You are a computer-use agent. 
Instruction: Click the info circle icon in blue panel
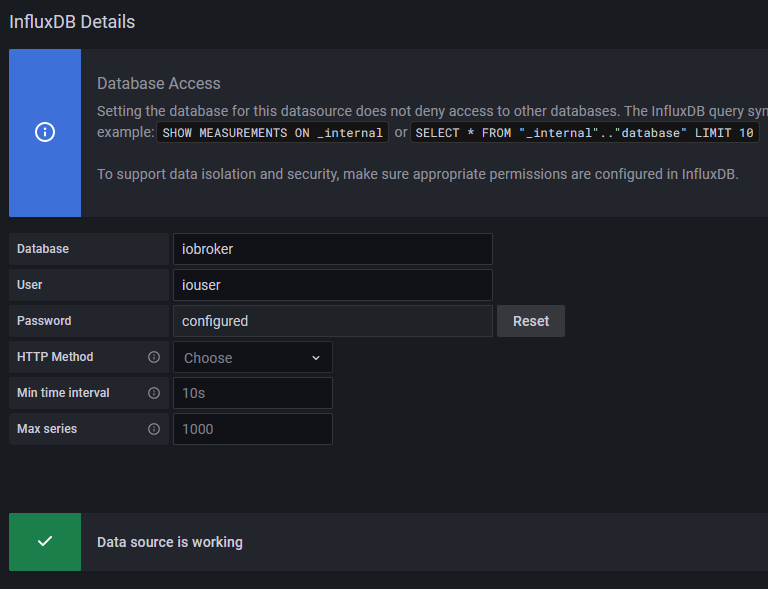click(45, 133)
